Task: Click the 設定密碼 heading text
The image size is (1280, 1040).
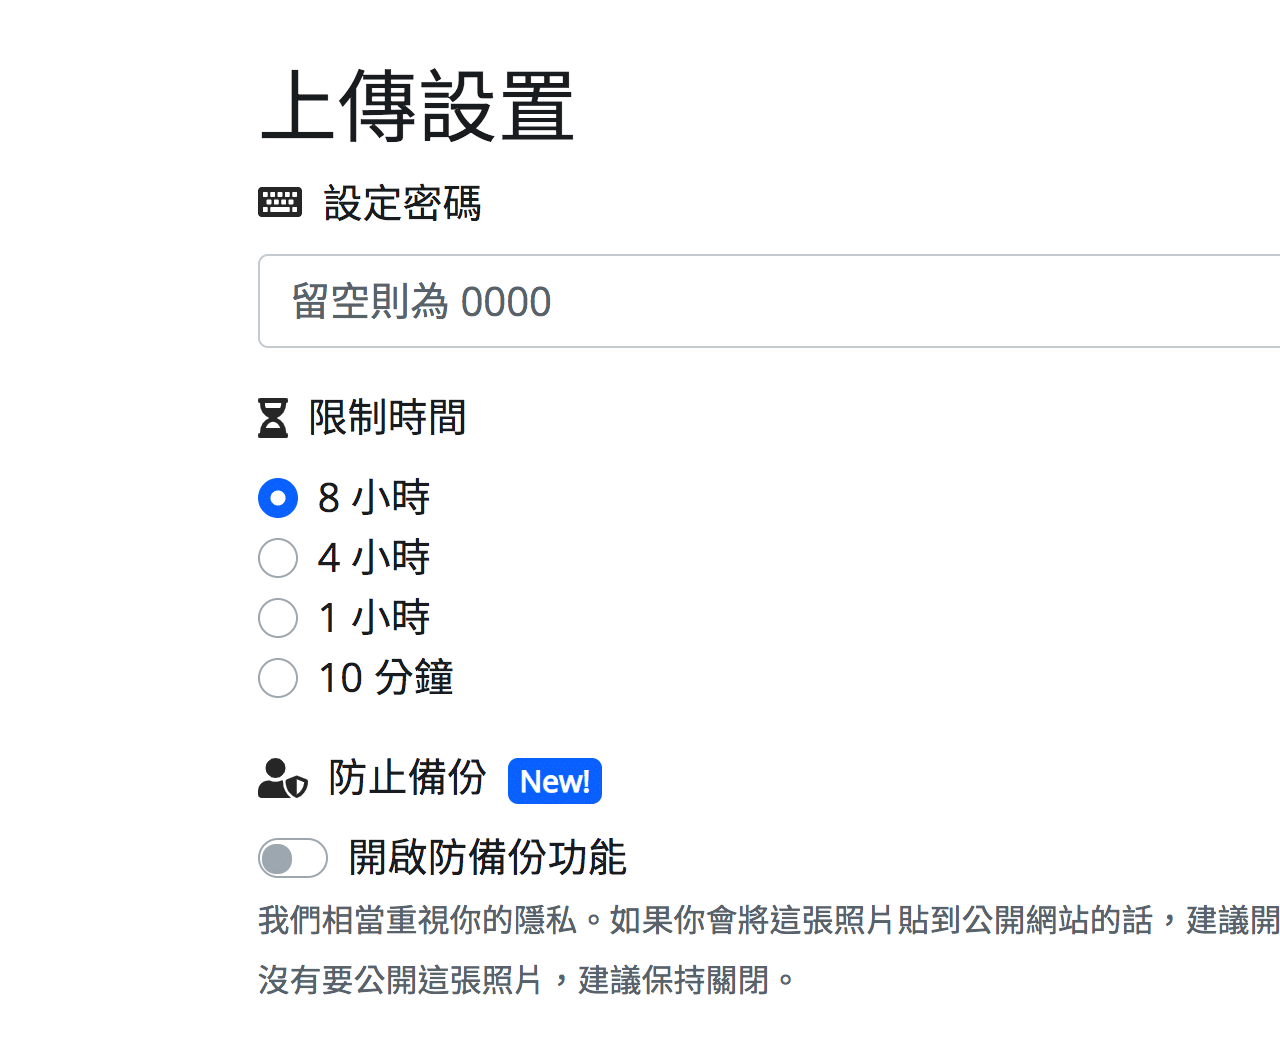Action: coord(400,204)
